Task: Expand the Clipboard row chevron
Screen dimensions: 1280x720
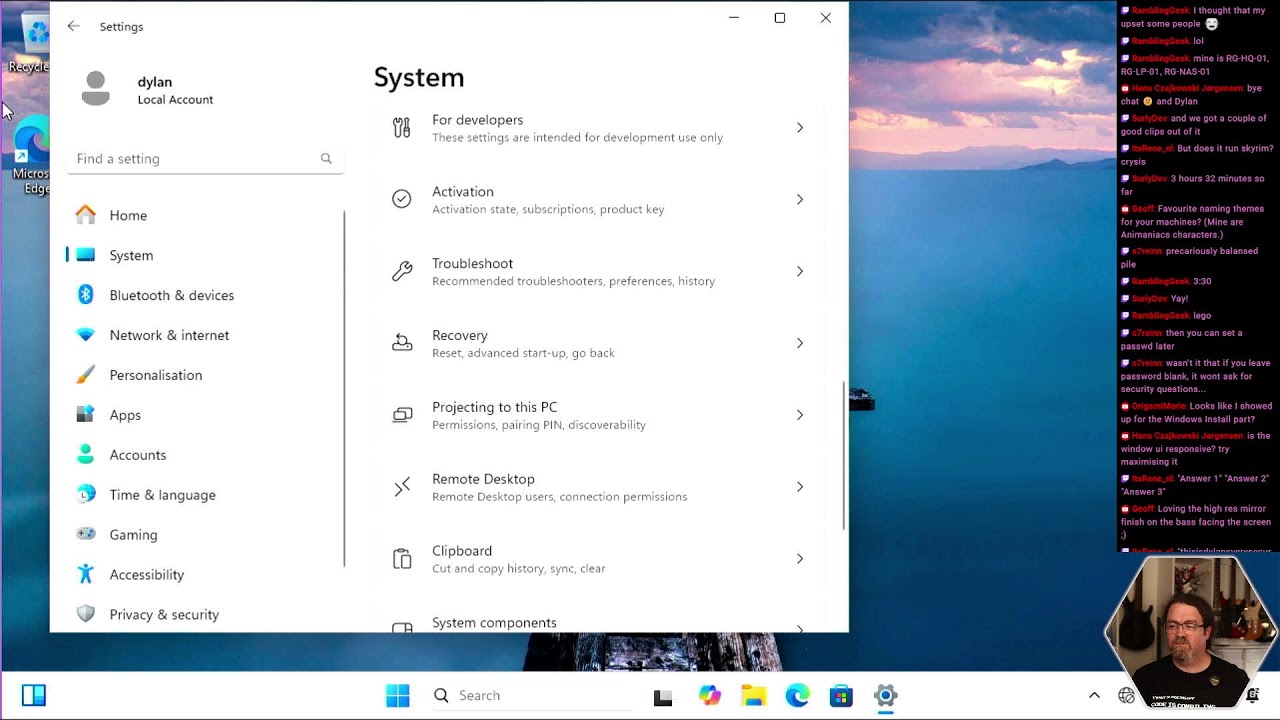Action: (800, 559)
